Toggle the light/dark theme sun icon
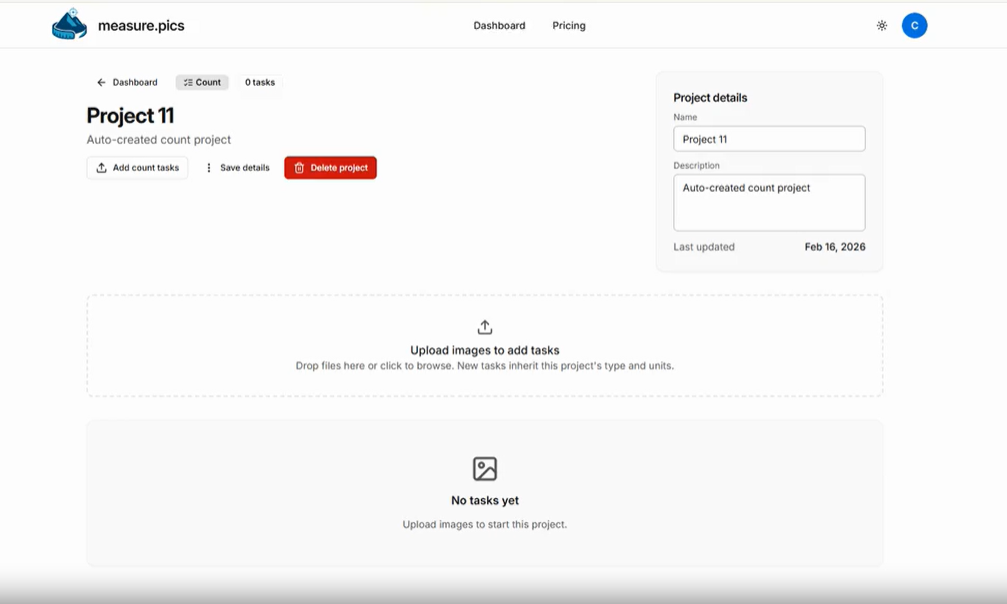The image size is (1007, 604). point(882,26)
